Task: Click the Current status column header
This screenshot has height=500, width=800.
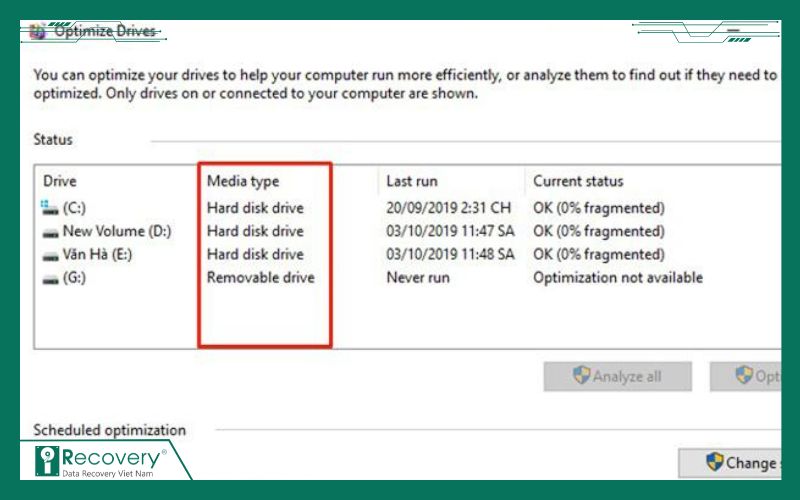Action: [578, 181]
